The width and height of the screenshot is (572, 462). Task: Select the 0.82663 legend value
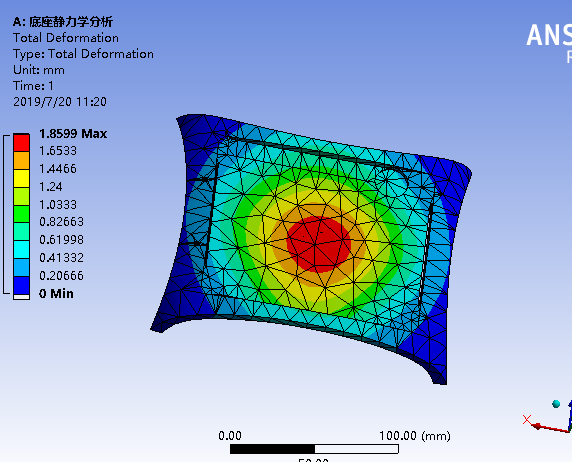point(61,222)
